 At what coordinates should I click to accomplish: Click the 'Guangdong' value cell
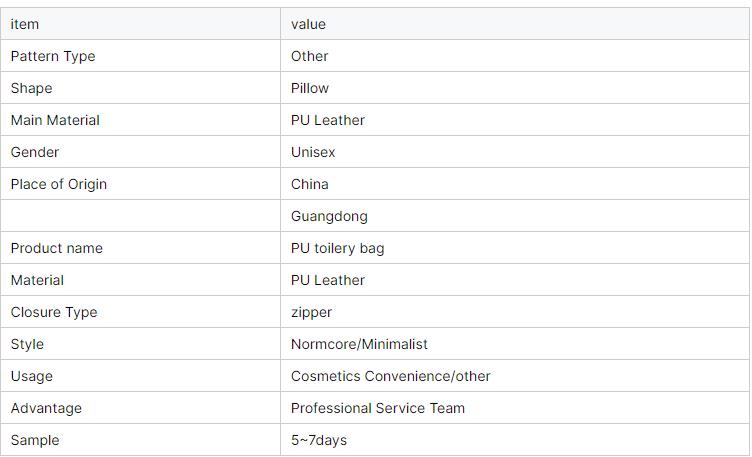pos(329,216)
